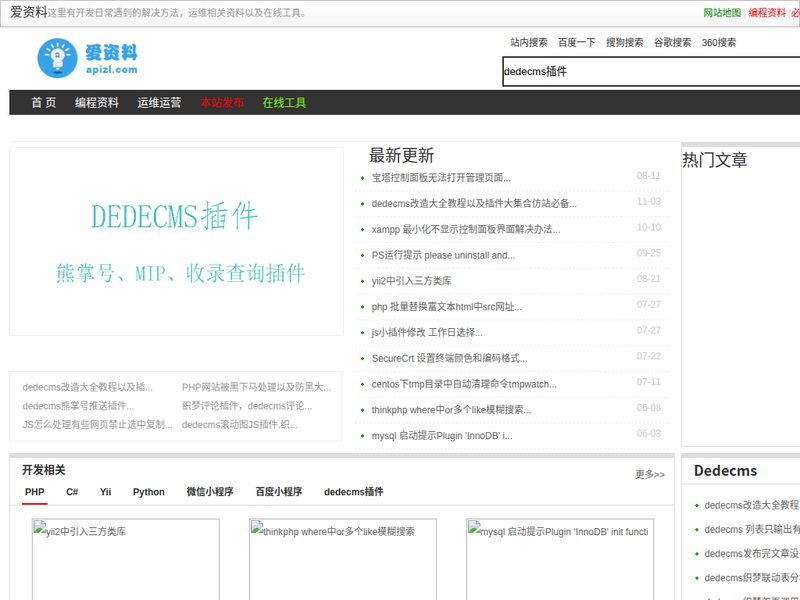Image resolution: width=800 pixels, height=600 pixels.
Task: Switch to the dedecms插件 tab
Action: click(x=354, y=492)
